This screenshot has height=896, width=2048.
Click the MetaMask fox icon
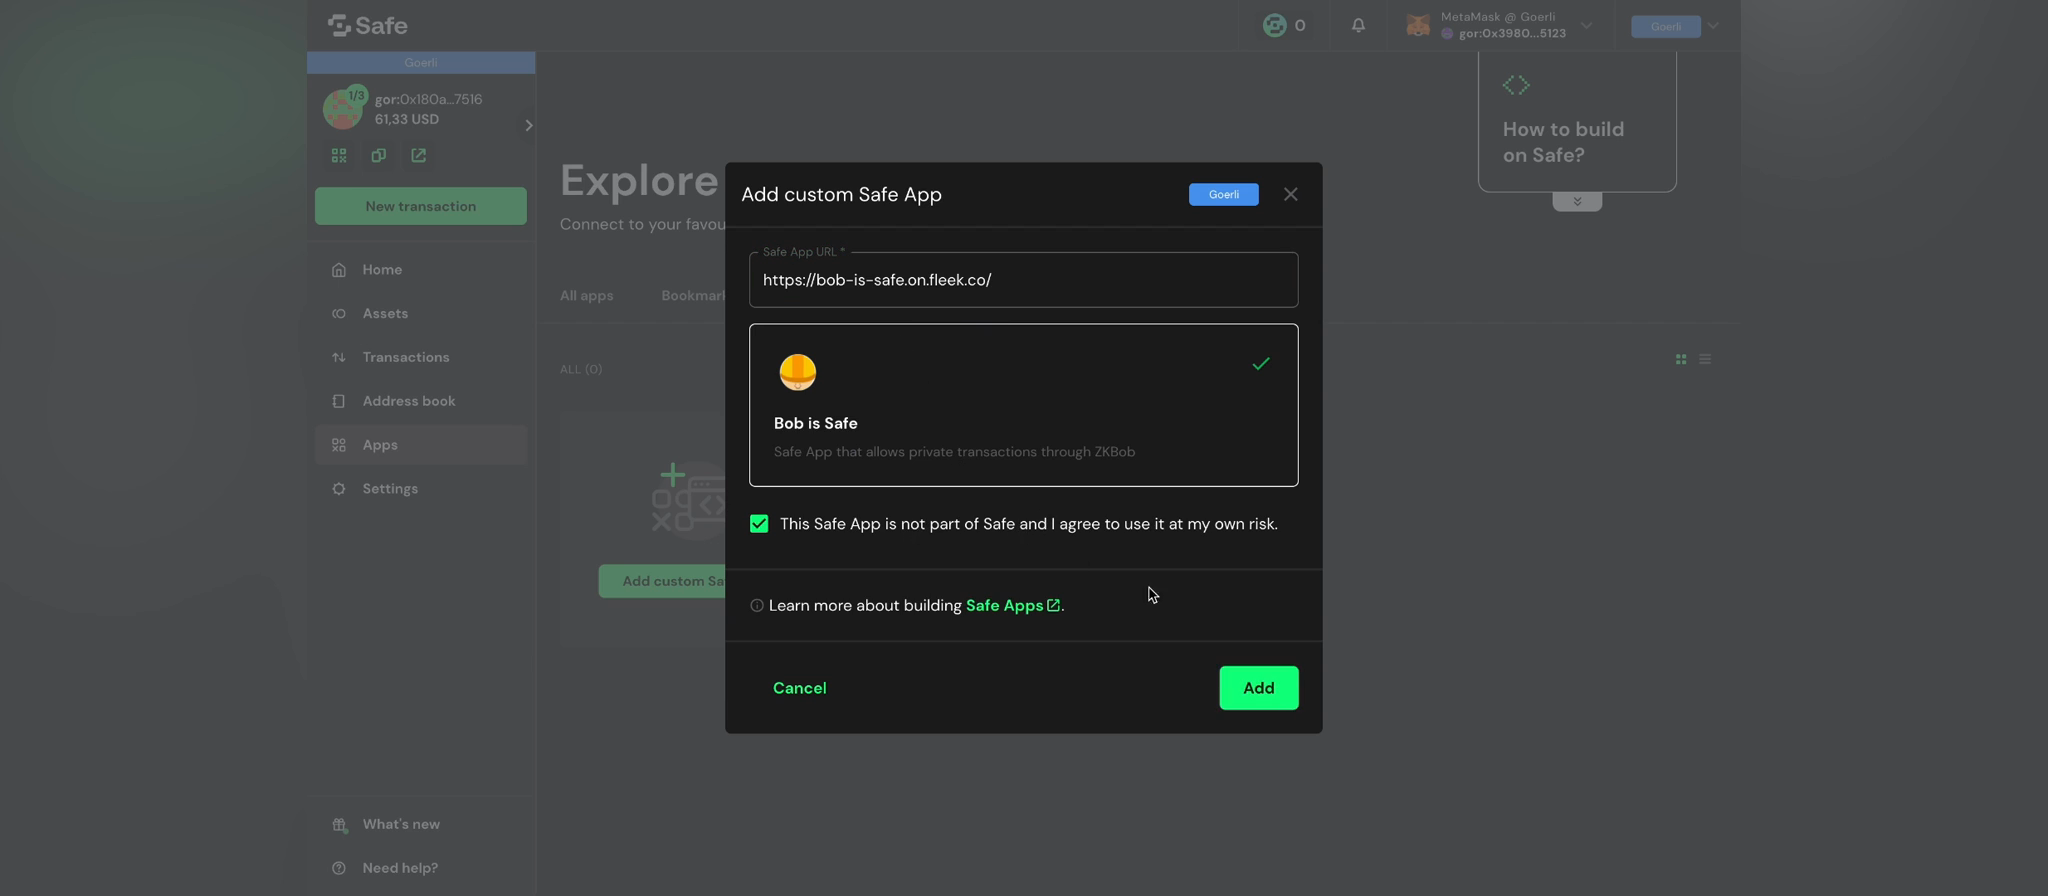(x=1418, y=25)
